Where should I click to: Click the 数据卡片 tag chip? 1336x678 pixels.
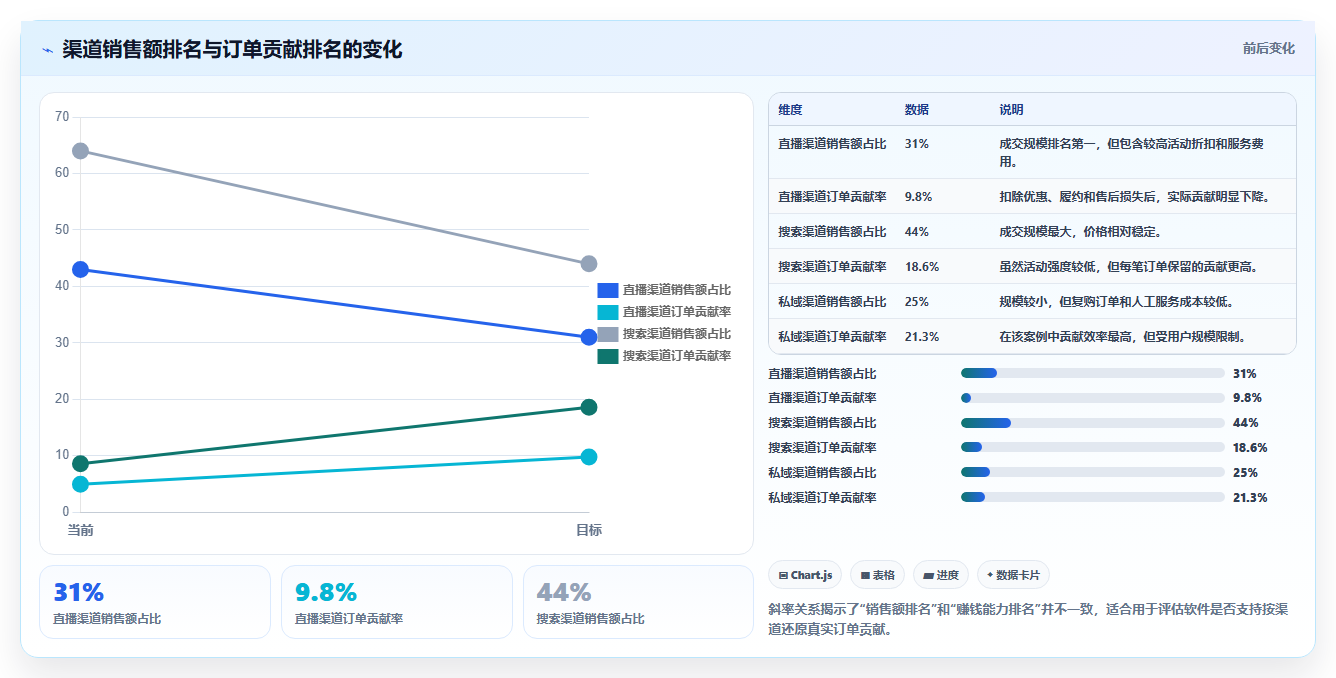[x=1013, y=575]
